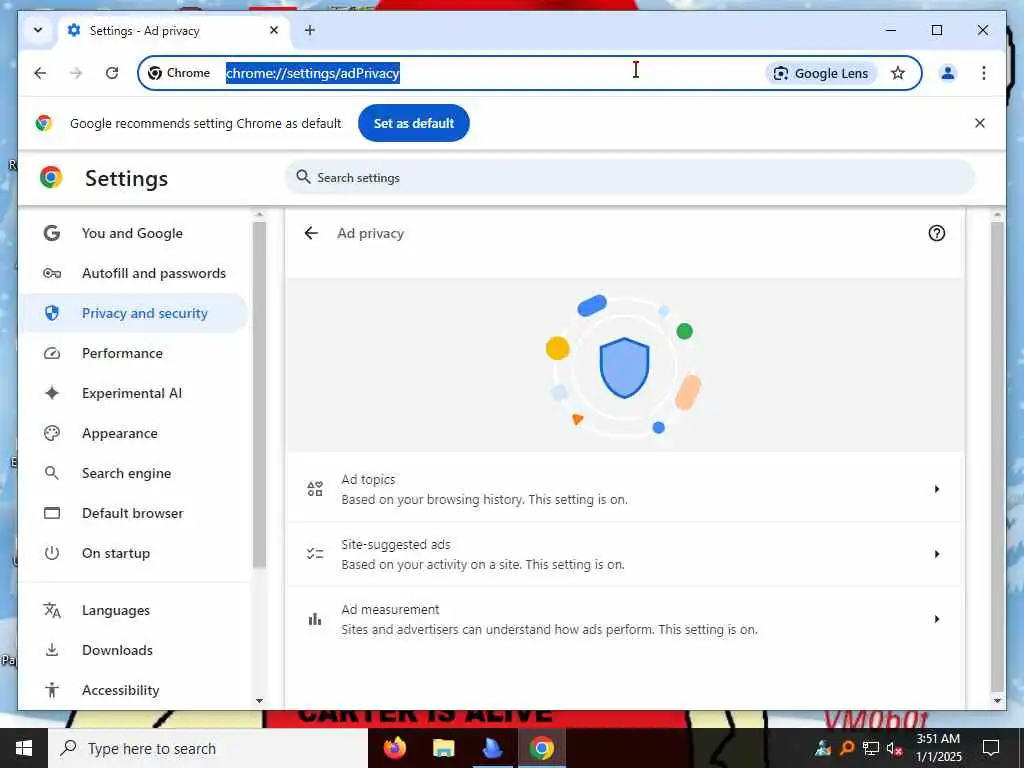Open On startup settings section
Image resolution: width=1024 pixels, height=768 pixels.
[x=134, y=553]
